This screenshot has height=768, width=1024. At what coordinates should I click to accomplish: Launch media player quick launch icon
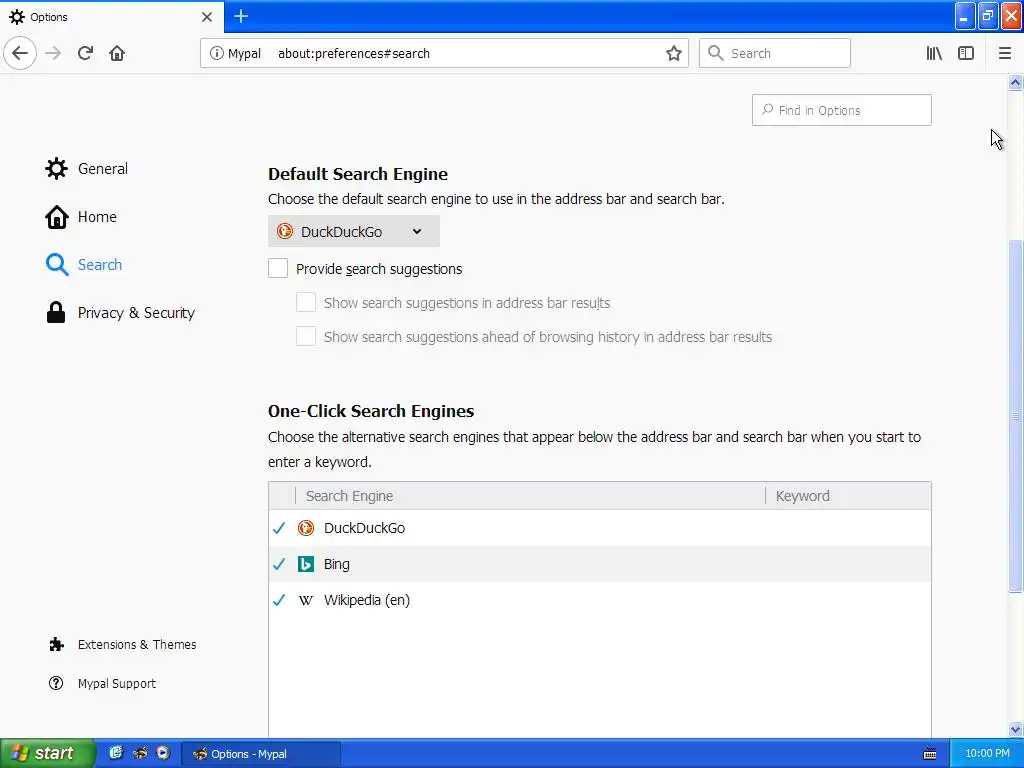(163, 753)
